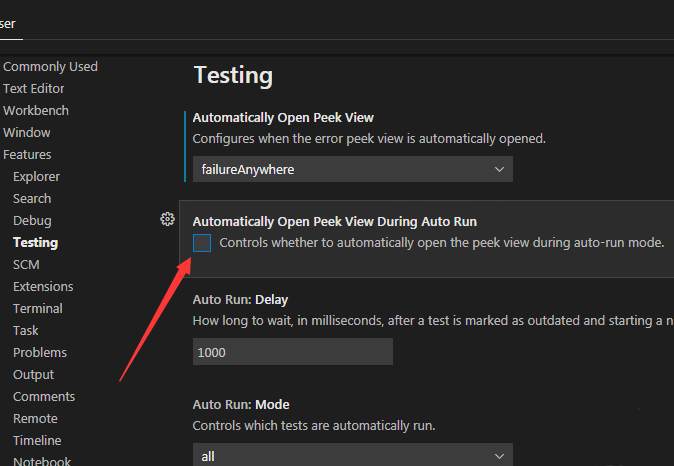Viewport: 674px width, 466px height.
Task: Click the Auto Run Delay input field
Action: pos(292,352)
